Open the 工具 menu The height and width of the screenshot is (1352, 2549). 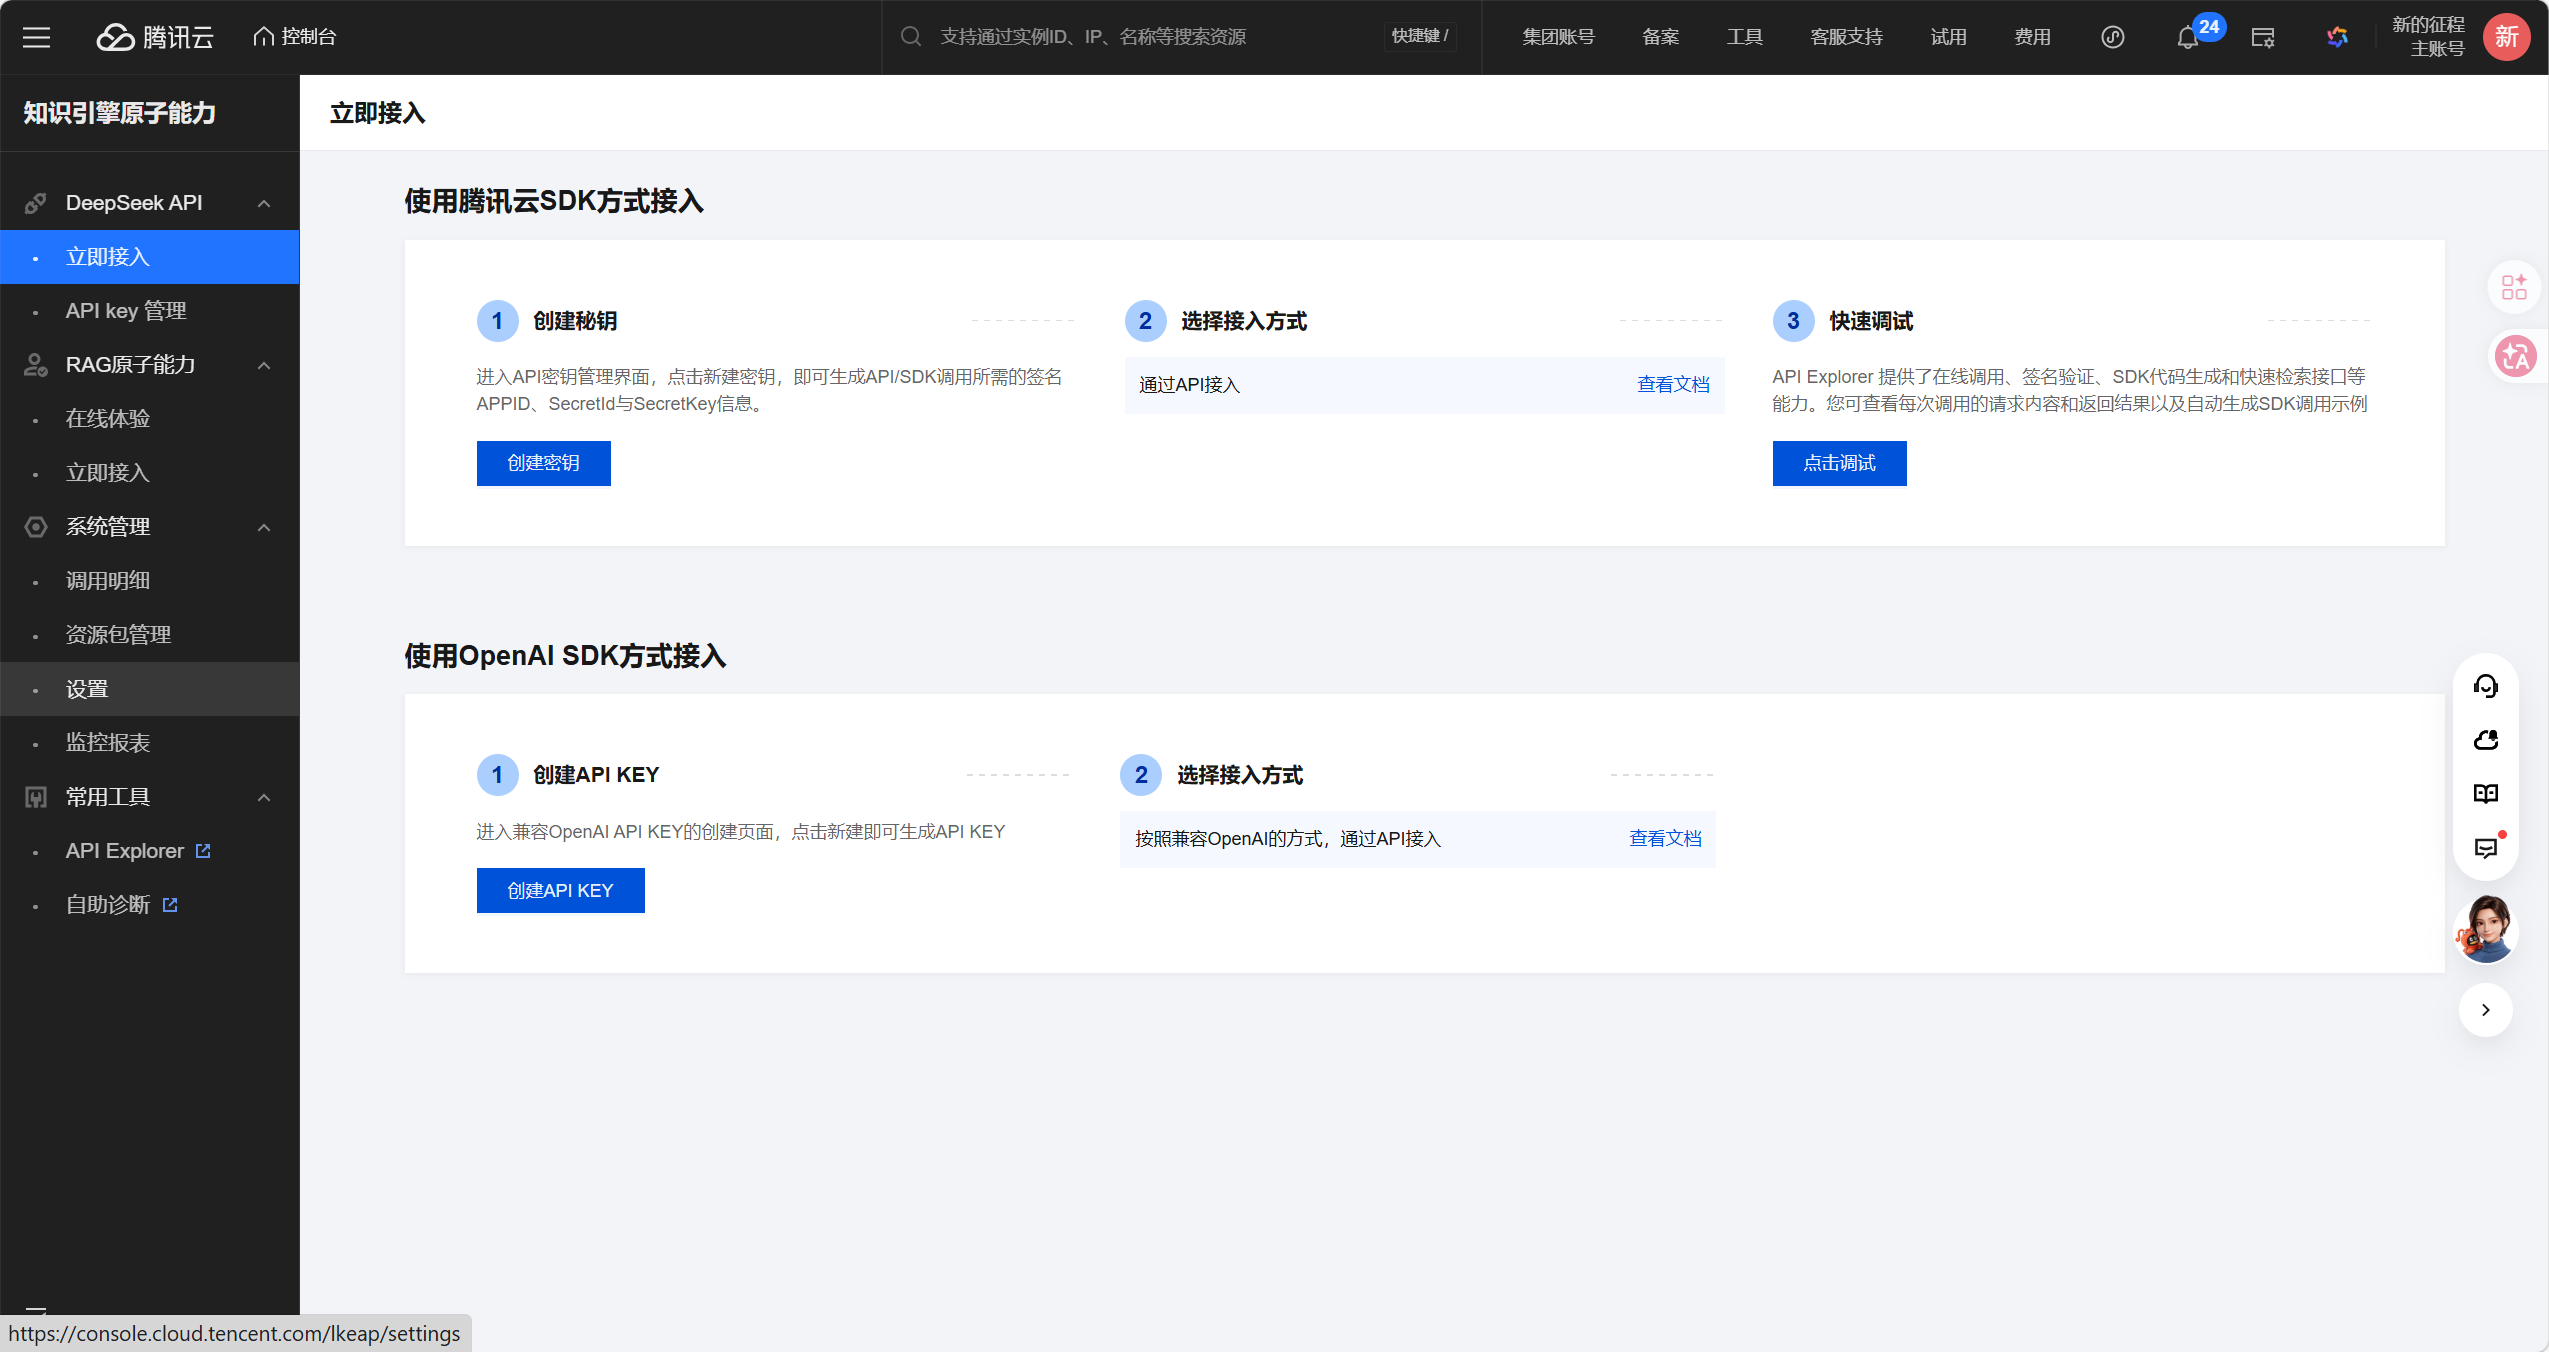pyautogui.click(x=1744, y=37)
